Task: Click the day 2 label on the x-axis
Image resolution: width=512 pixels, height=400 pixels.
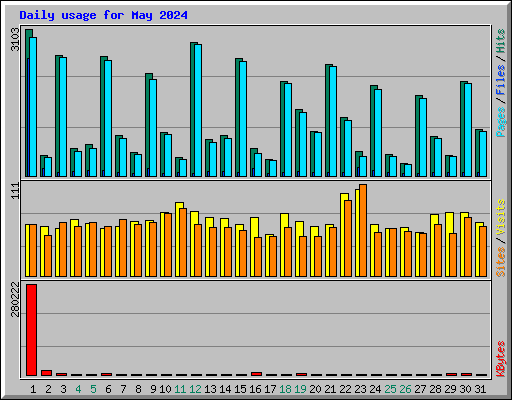Action: pyautogui.click(x=48, y=389)
